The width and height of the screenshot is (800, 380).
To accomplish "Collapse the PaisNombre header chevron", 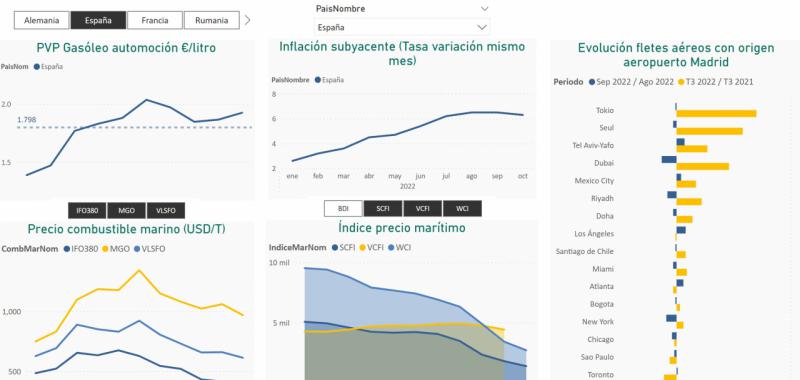I will [x=485, y=9].
